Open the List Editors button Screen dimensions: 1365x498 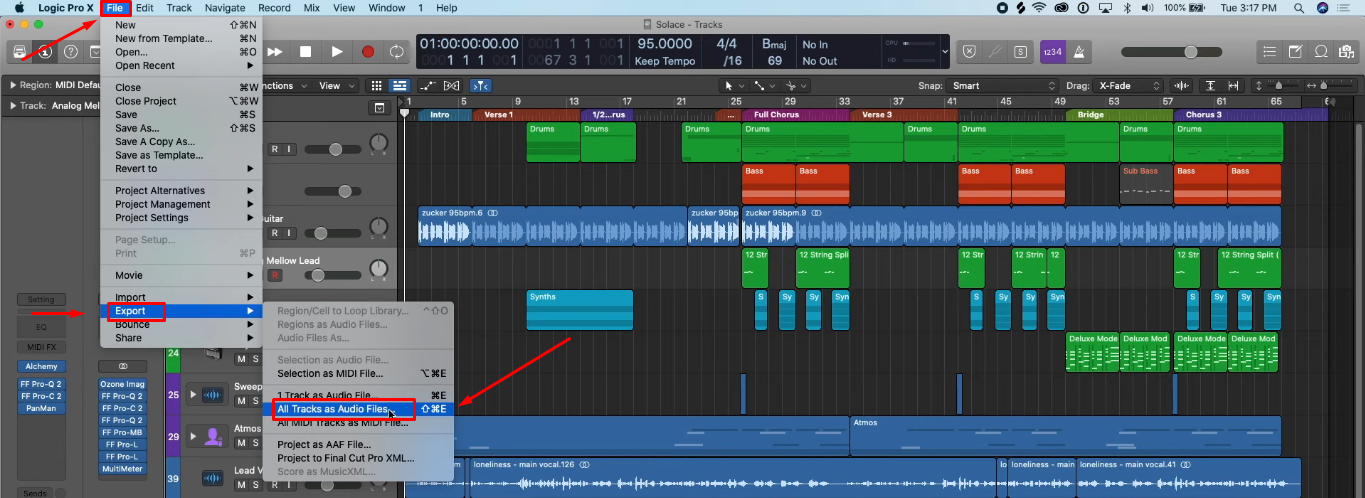(x=1269, y=52)
